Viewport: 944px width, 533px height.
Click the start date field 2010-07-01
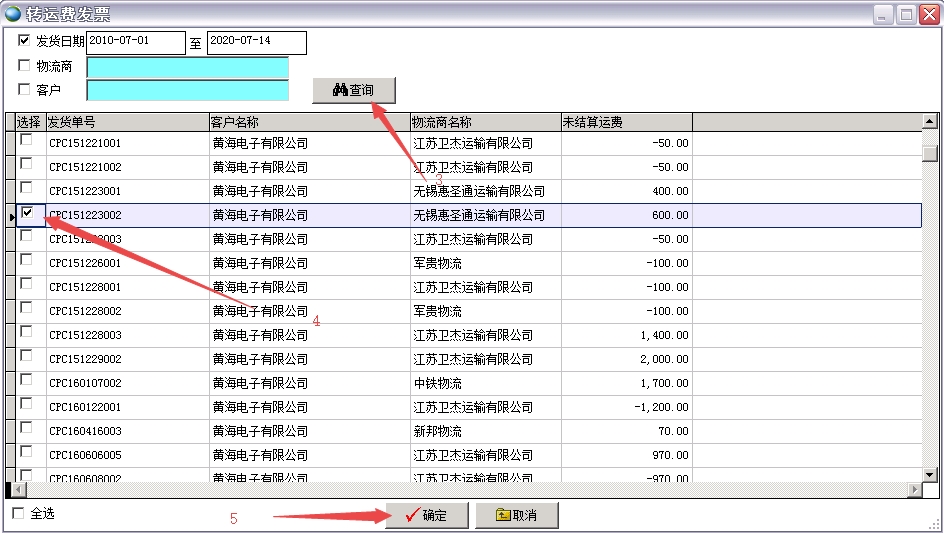136,43
